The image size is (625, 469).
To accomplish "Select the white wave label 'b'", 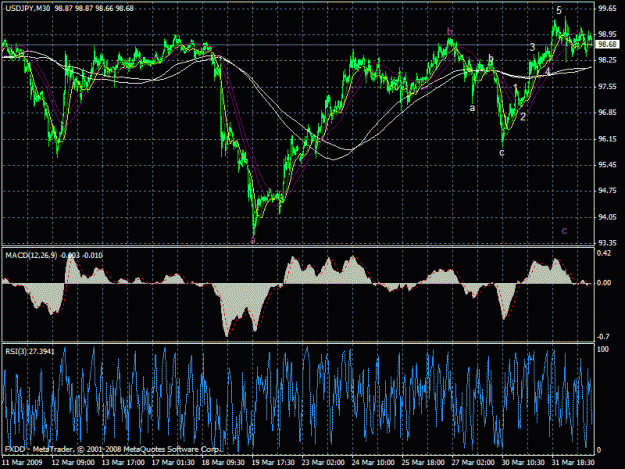I will click(x=491, y=59).
